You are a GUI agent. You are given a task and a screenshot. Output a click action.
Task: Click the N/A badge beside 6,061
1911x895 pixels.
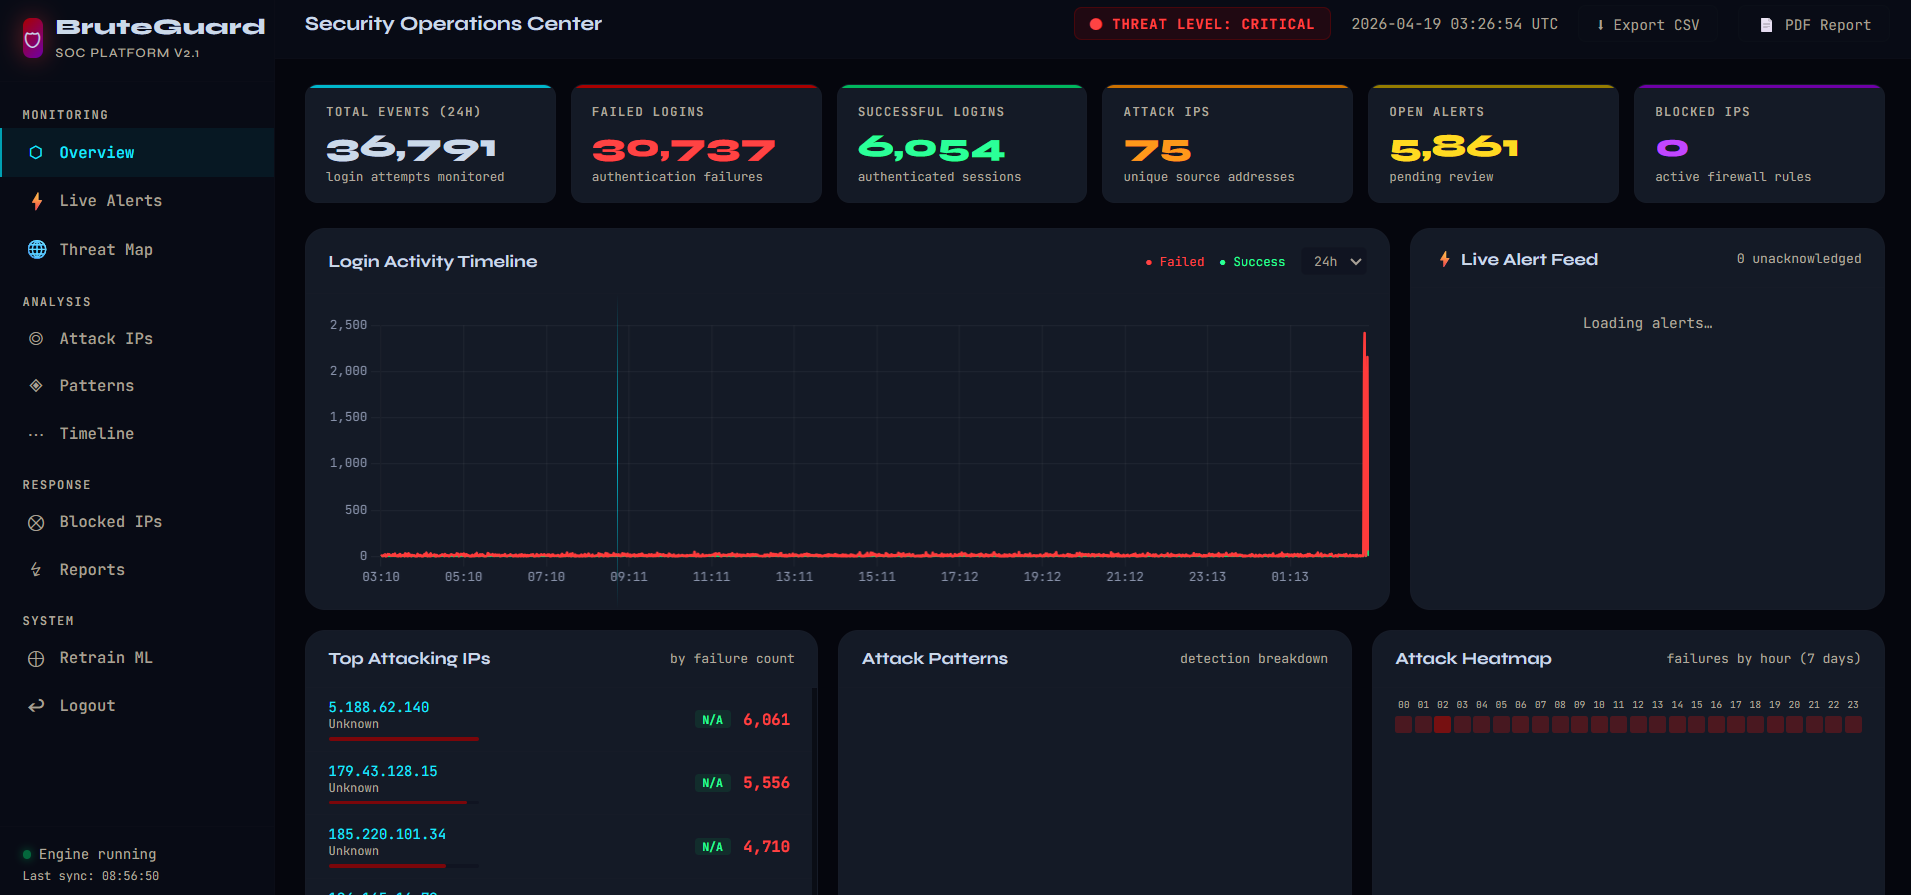pyautogui.click(x=713, y=720)
